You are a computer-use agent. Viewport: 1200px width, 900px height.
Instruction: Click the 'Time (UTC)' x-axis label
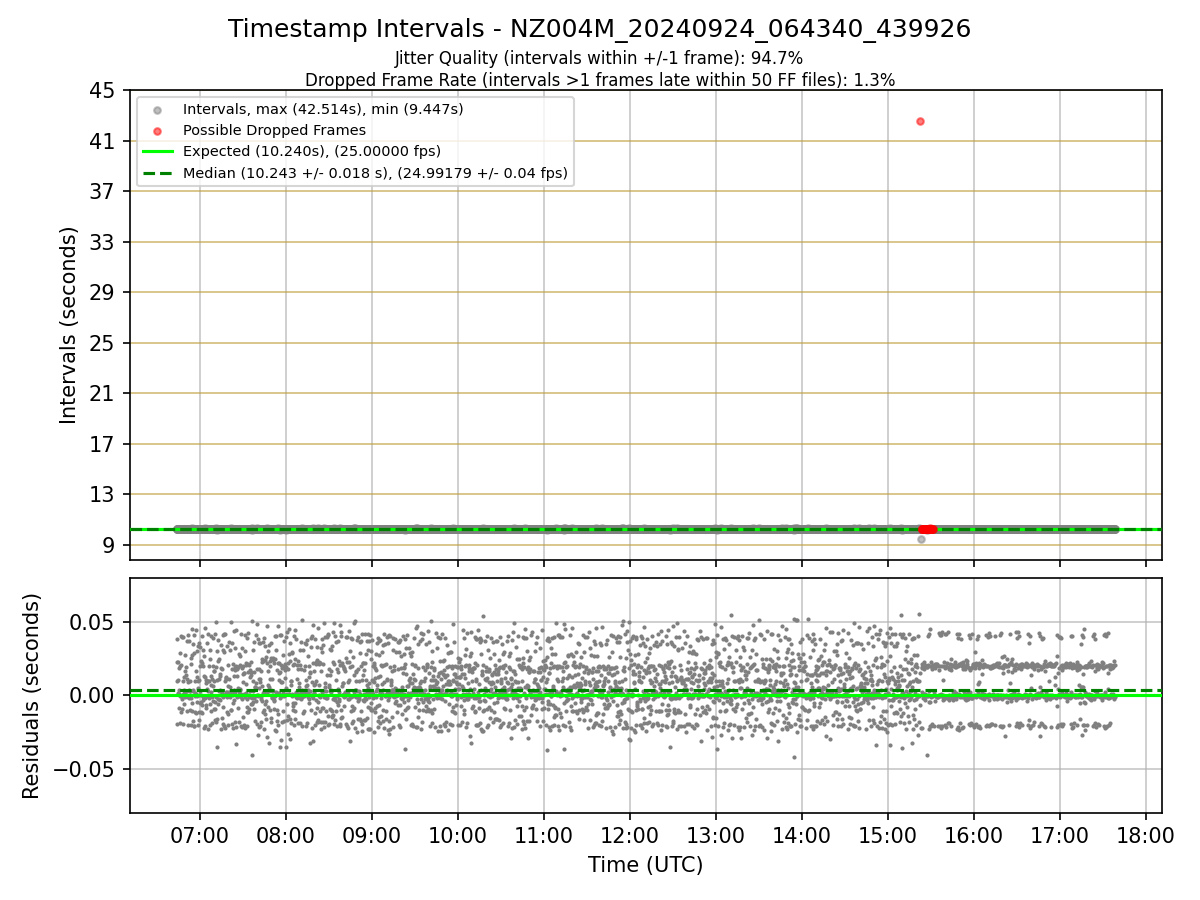(645, 865)
